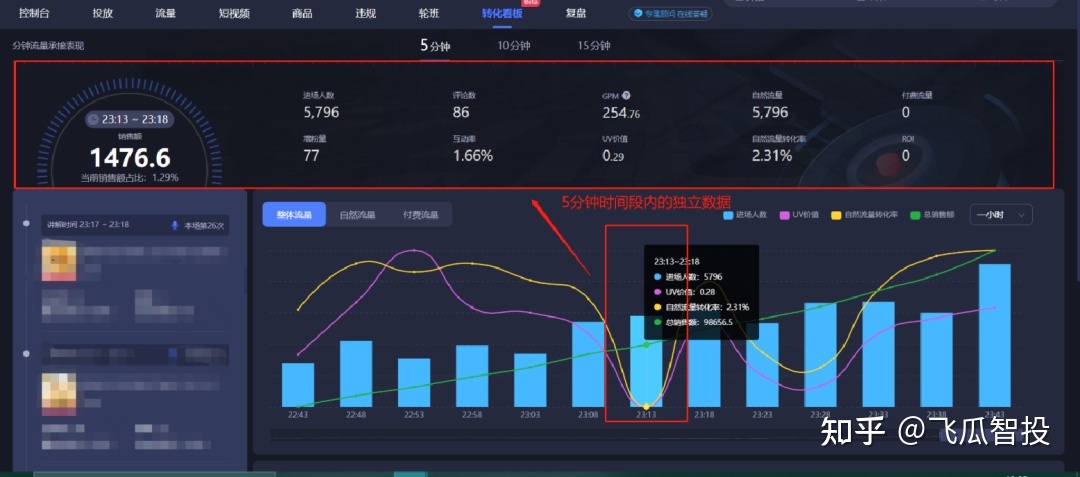Select the 自然流量 chart filter button
This screenshot has height=477, width=1080.
point(355,214)
